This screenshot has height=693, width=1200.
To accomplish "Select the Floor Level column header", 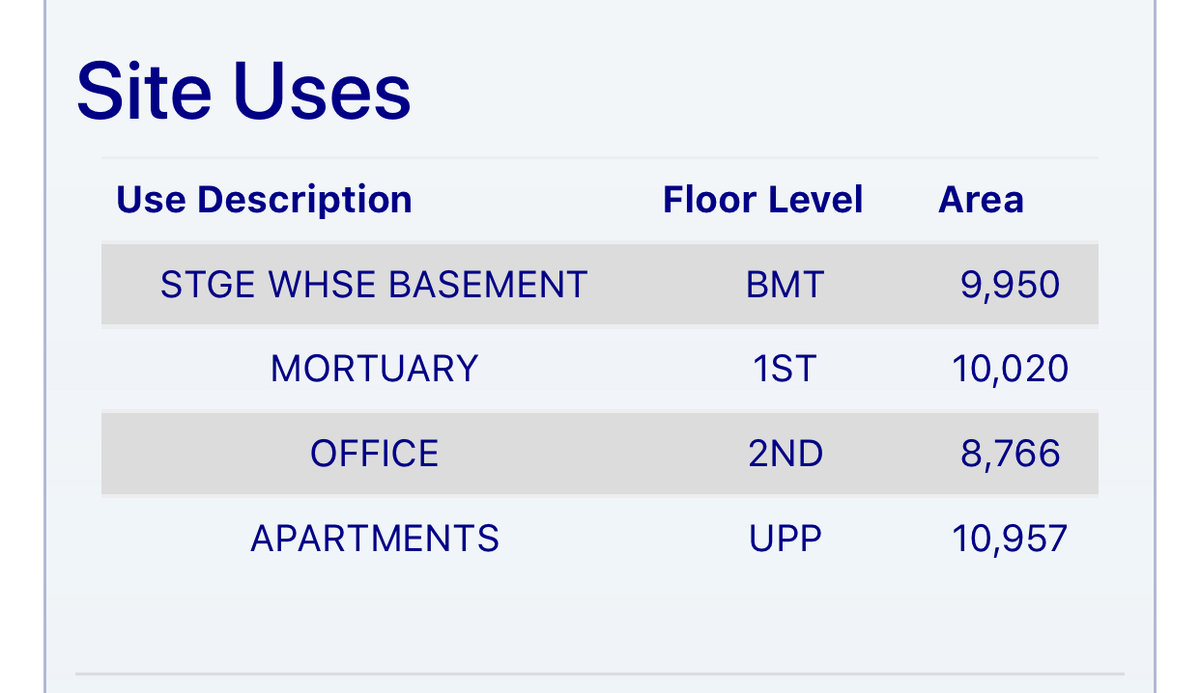I will click(x=762, y=200).
